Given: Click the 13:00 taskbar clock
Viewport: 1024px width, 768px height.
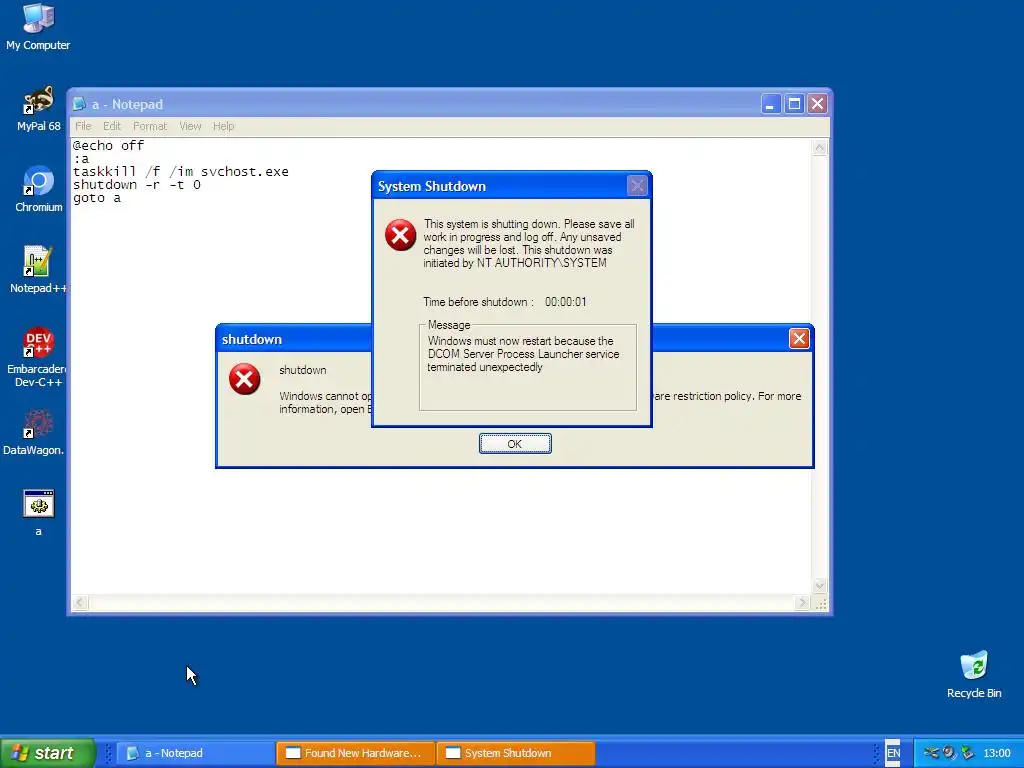Looking at the screenshot, I should tap(997, 753).
